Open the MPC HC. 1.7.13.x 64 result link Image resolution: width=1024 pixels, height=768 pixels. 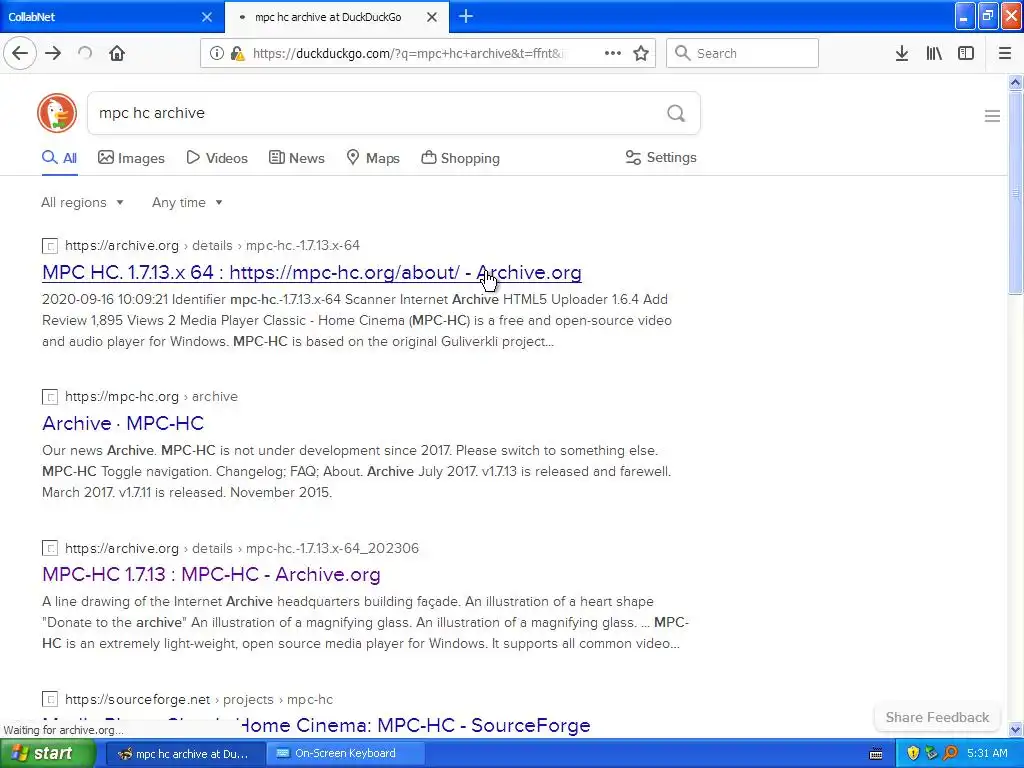coord(312,272)
